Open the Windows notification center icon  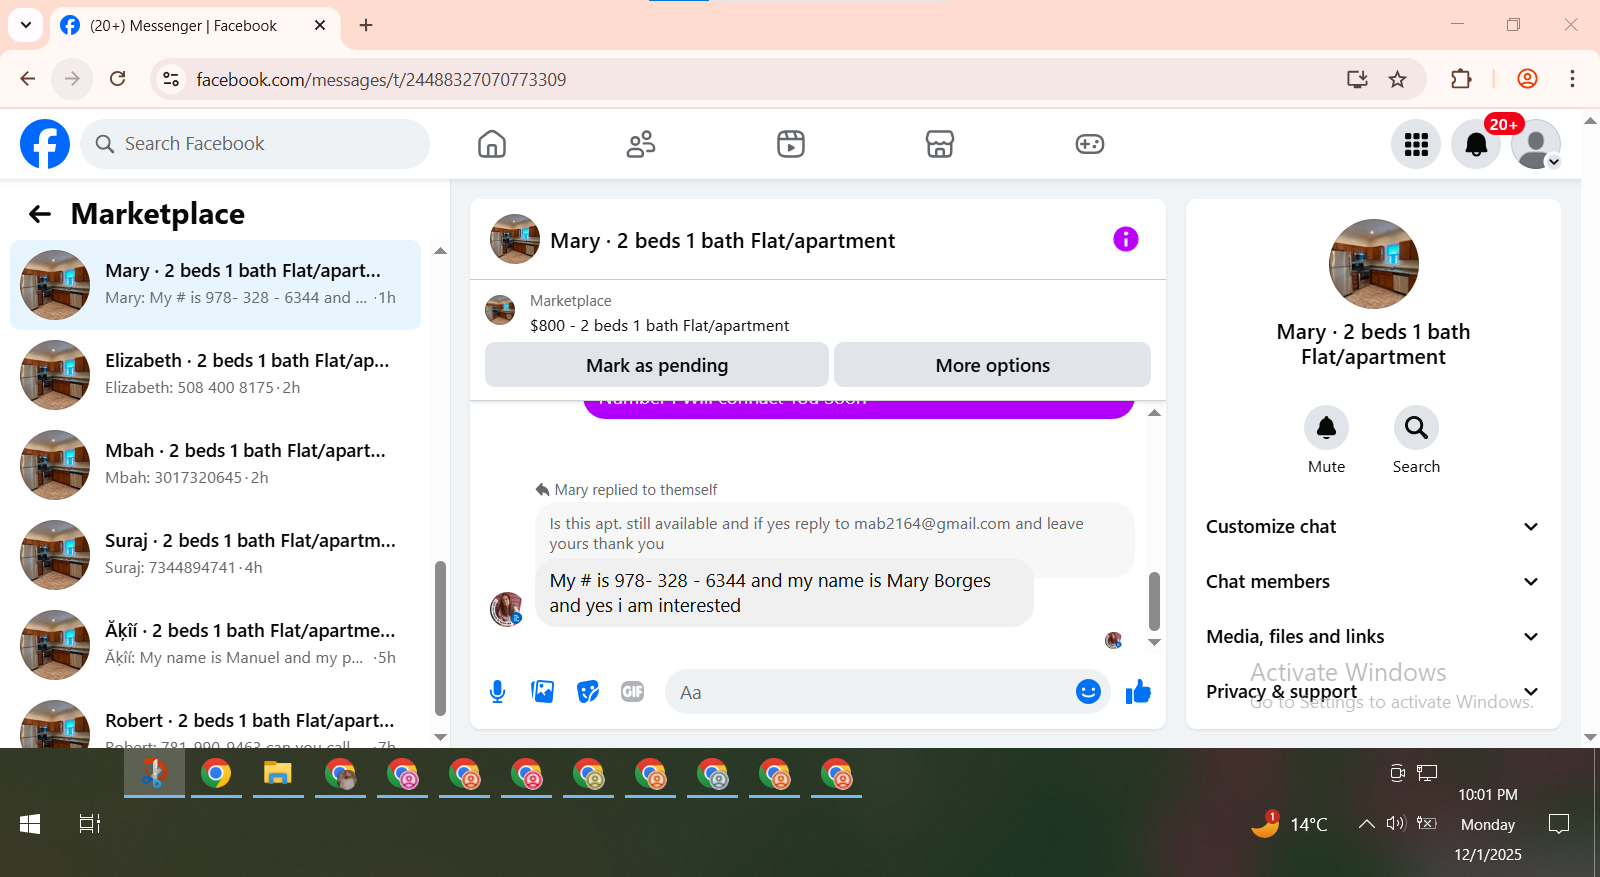1559,824
